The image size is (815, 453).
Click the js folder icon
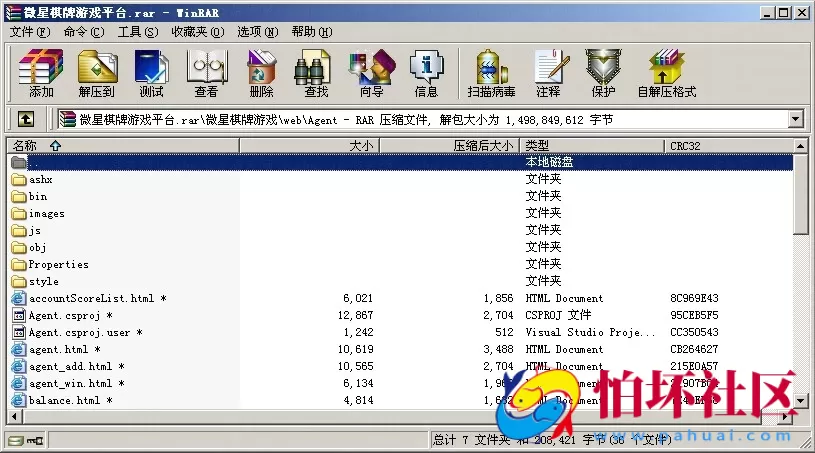(19, 231)
